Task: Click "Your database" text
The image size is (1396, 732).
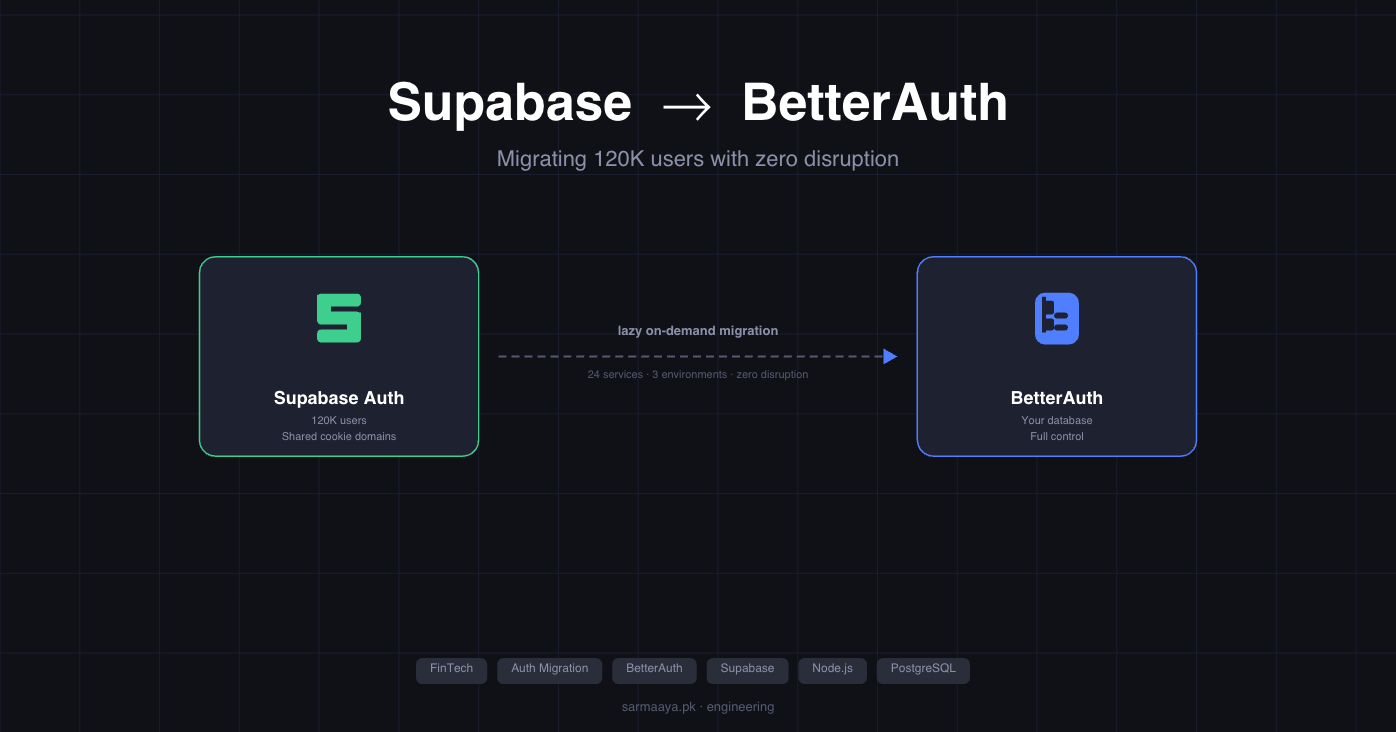Action: (1057, 421)
